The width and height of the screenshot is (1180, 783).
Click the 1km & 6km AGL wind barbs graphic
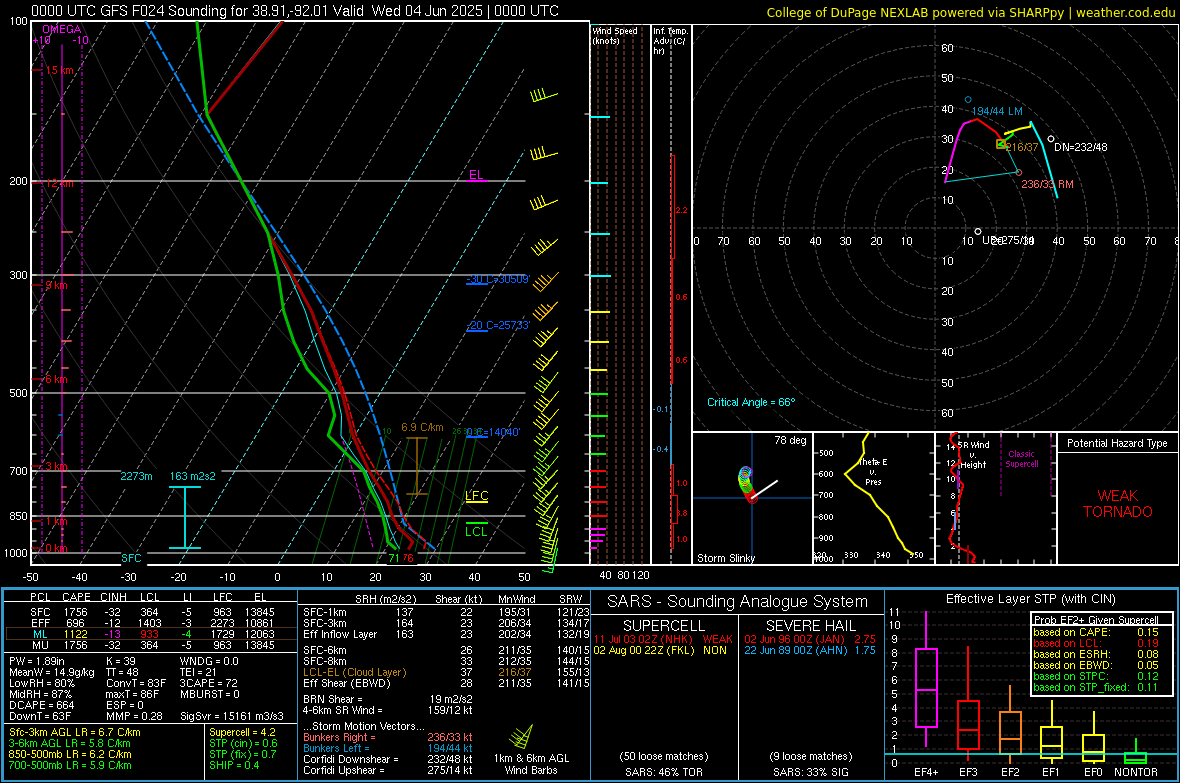pos(521,736)
